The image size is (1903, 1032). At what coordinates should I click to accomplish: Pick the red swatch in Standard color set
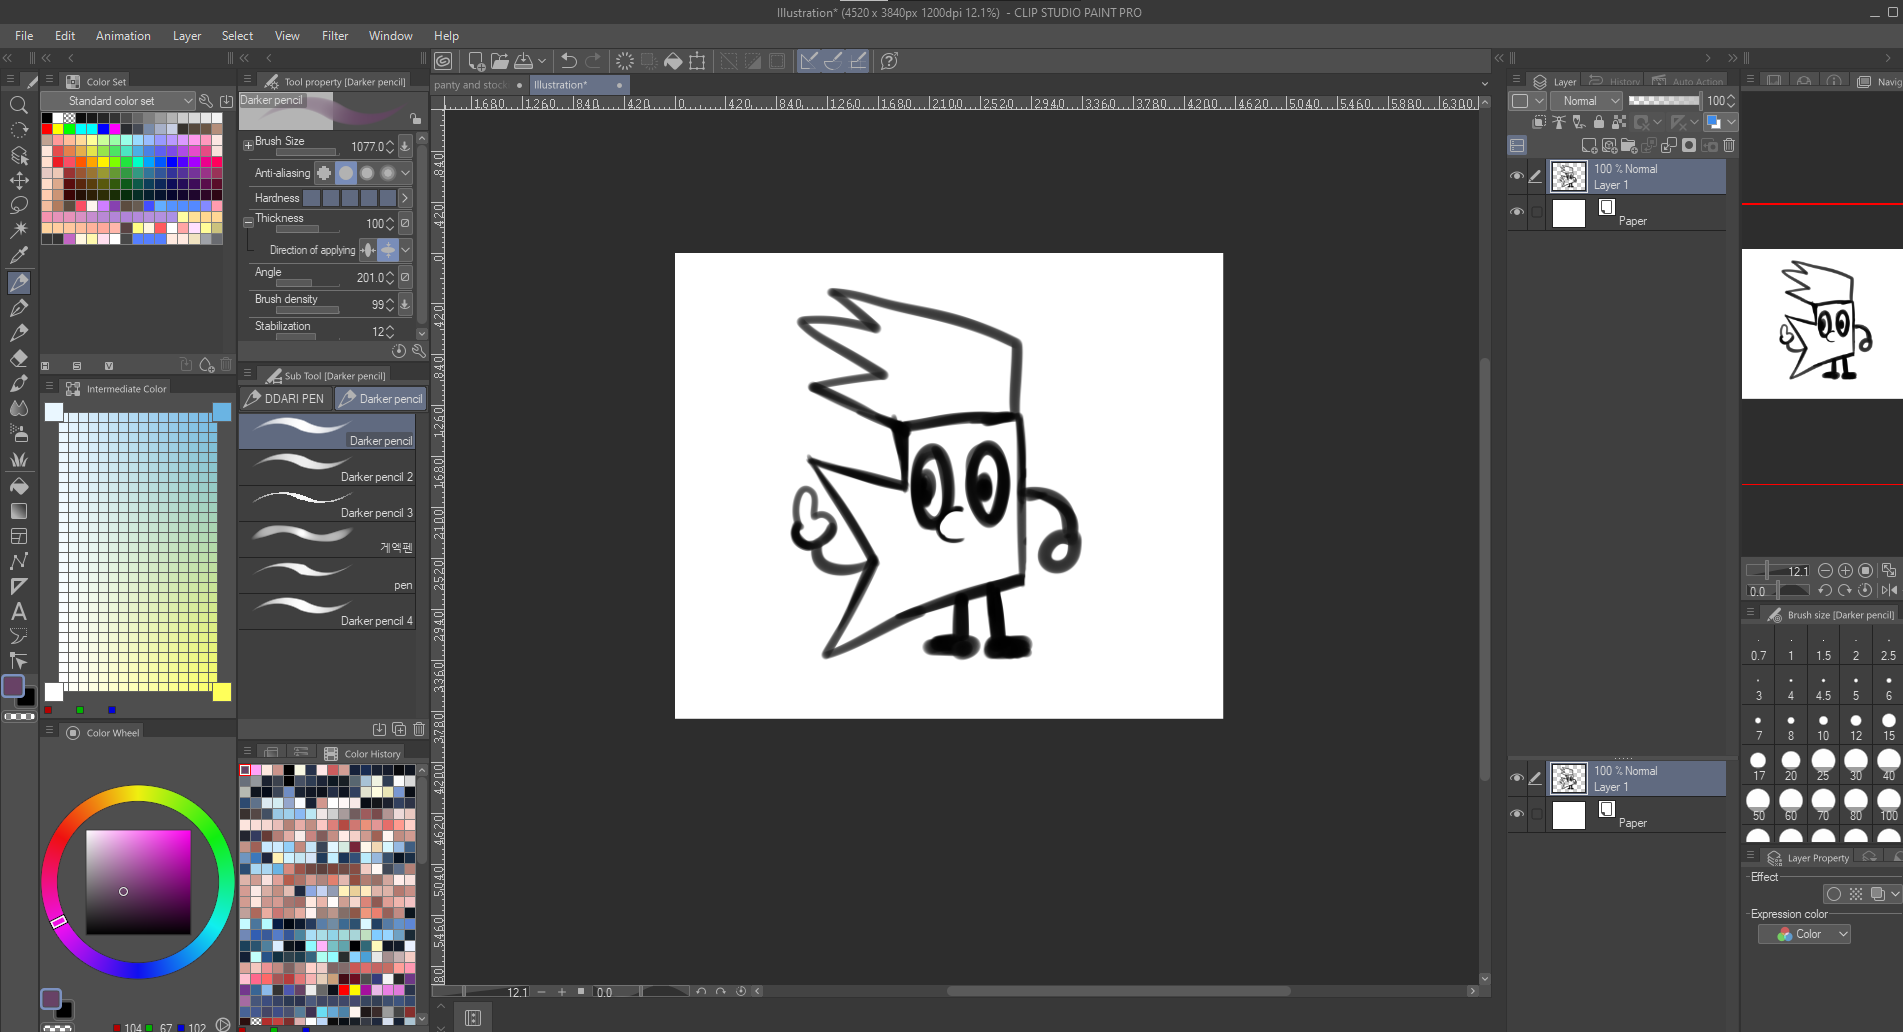[46, 129]
